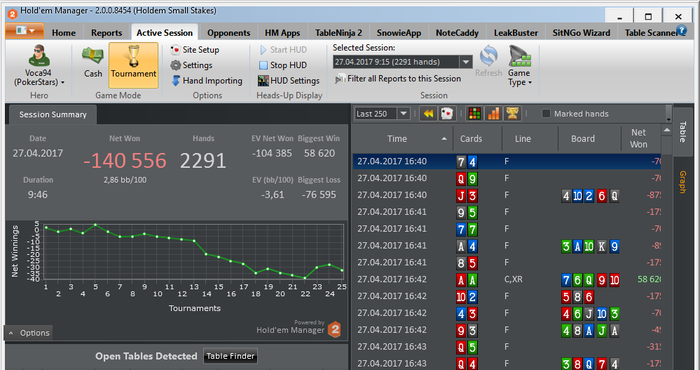Open the HM Apps tab
This screenshot has width=700, height=370.
click(x=282, y=33)
